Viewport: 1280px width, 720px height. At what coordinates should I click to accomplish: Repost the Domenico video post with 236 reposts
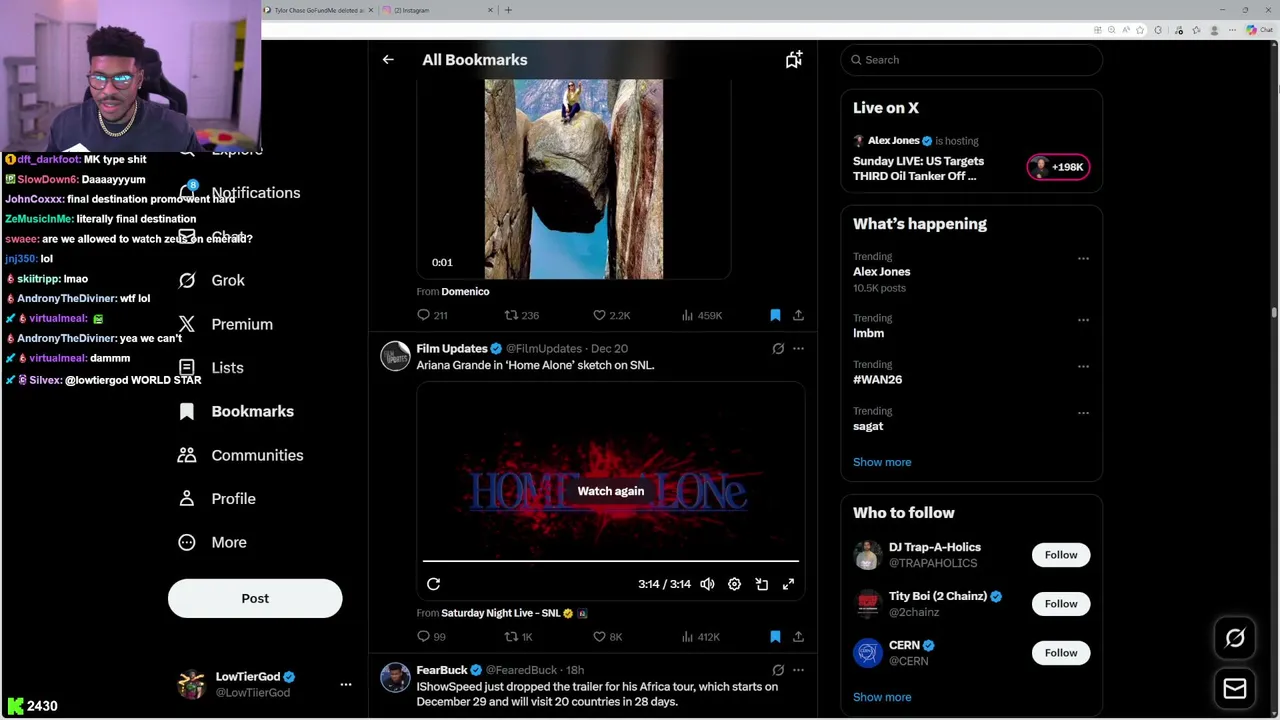pyautogui.click(x=521, y=315)
